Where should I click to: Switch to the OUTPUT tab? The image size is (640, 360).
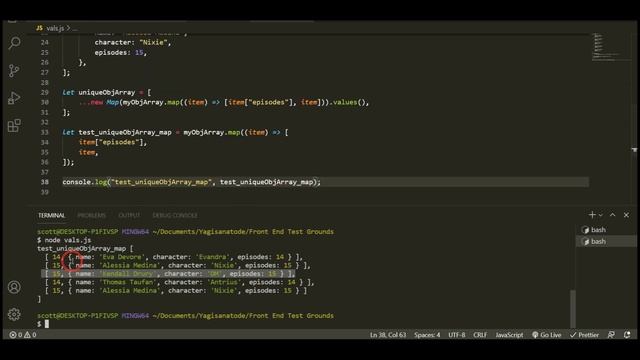(129, 215)
